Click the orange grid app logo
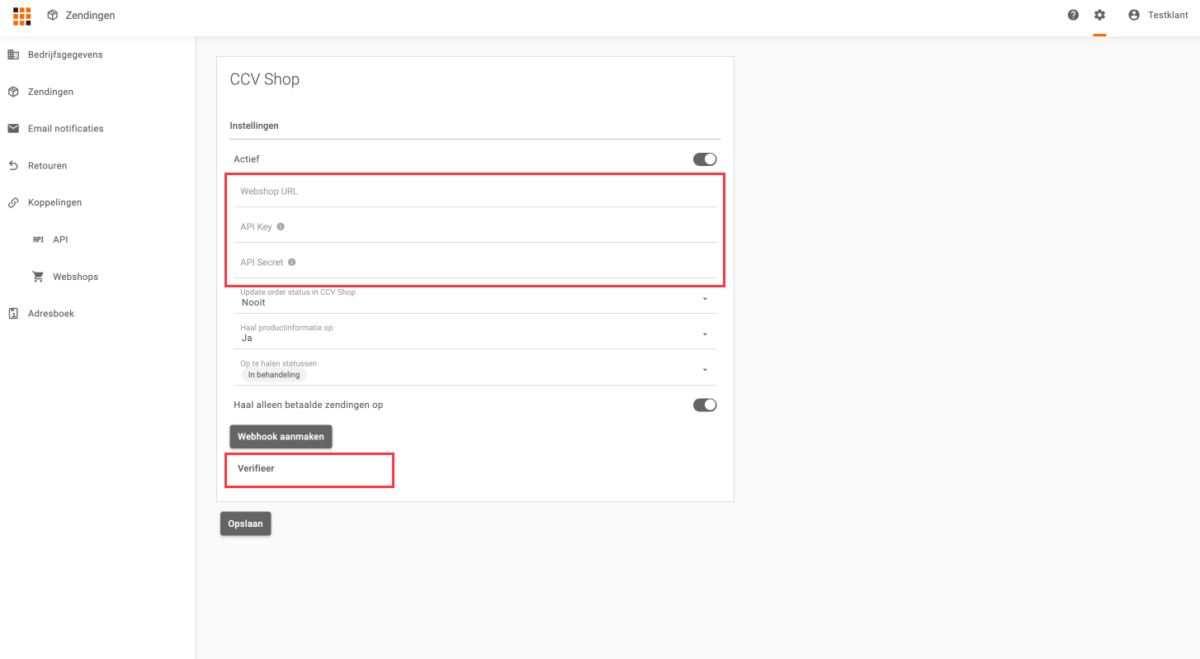1200x659 pixels. 22,16
